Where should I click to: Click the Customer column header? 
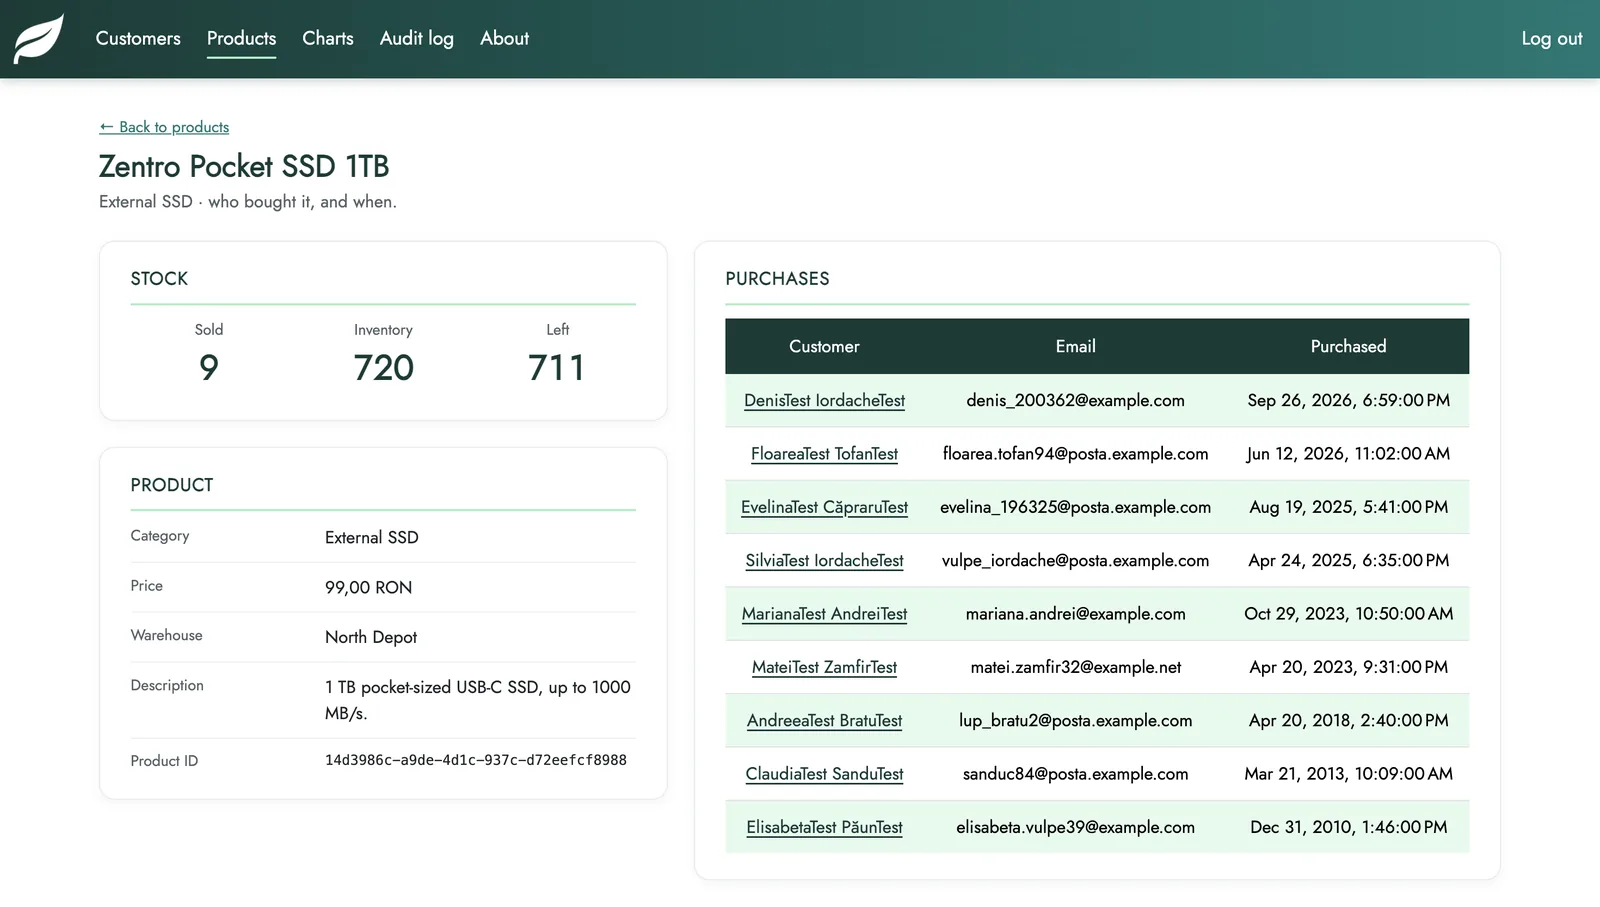click(x=824, y=346)
